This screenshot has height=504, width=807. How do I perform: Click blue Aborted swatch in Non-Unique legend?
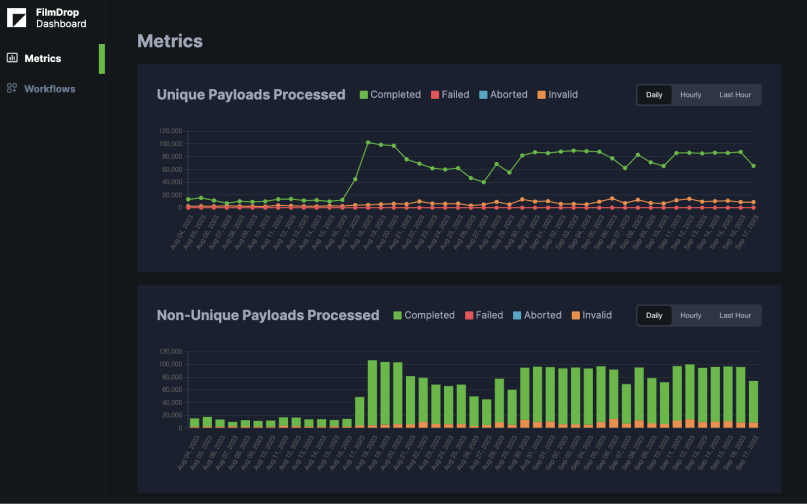click(516, 315)
